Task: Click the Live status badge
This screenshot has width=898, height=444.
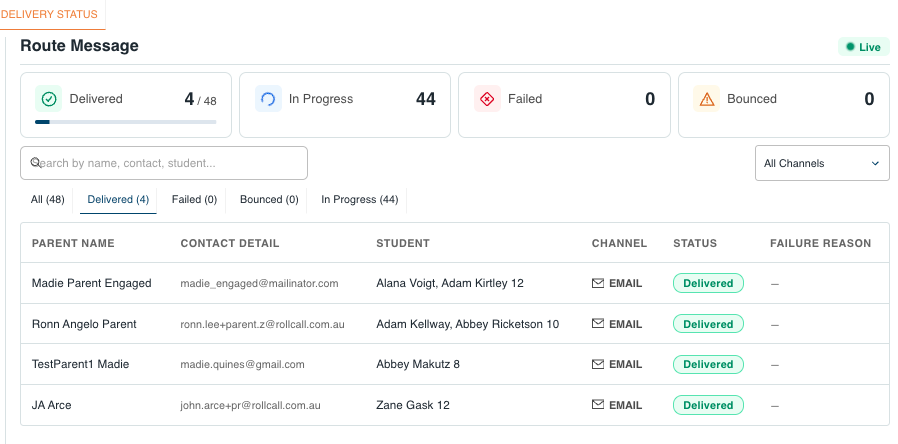Action: [x=863, y=47]
